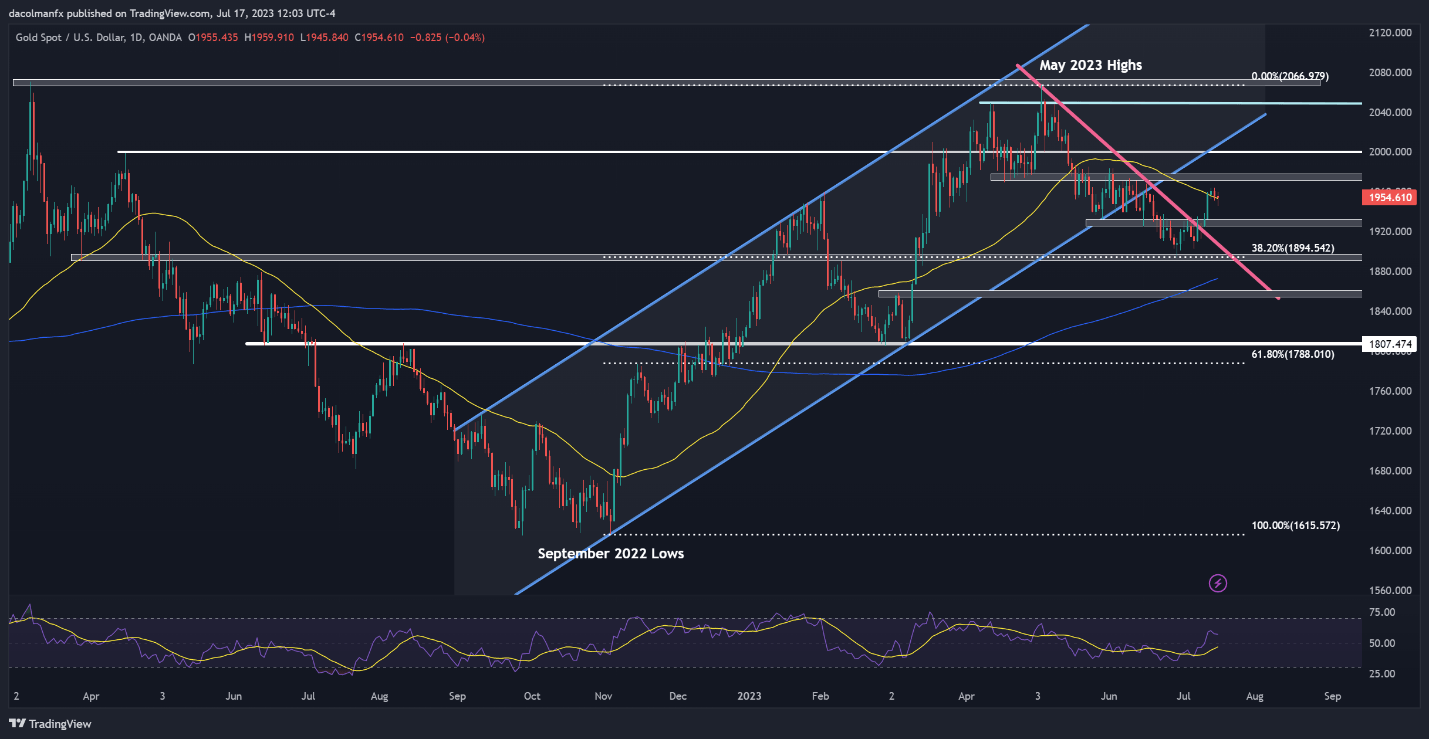
Task: Click the red 1954.610 current price tag
Action: (x=1392, y=198)
